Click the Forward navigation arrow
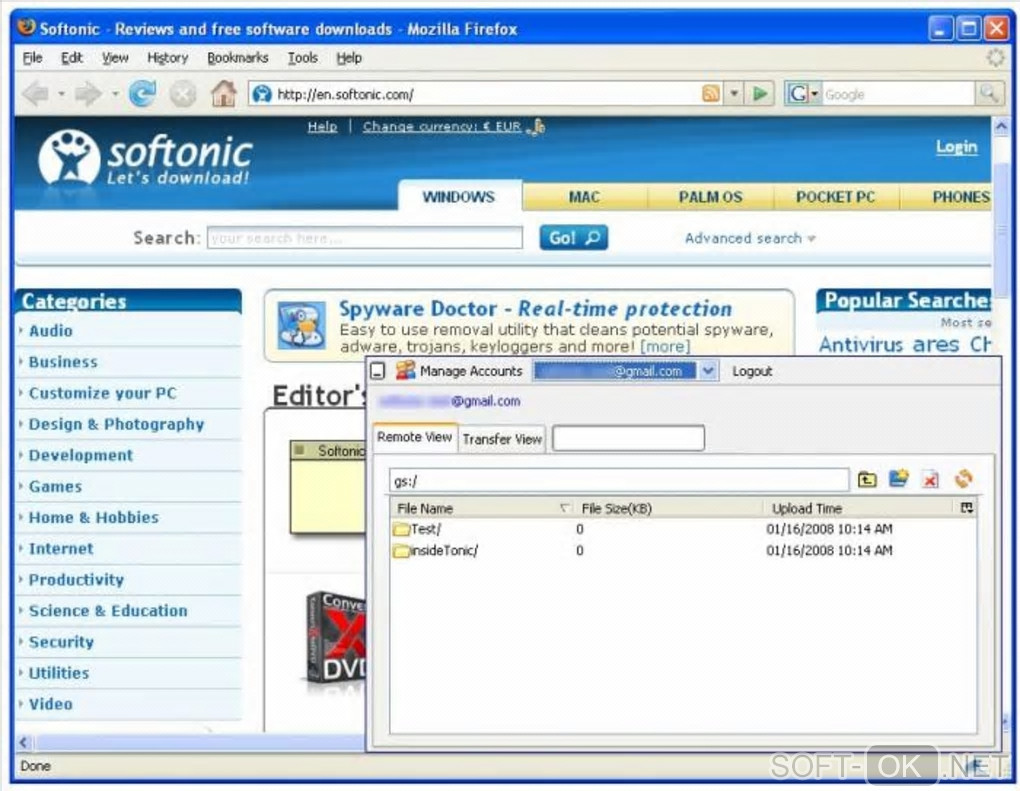Screen dimensions: 1020x791 coord(89,94)
